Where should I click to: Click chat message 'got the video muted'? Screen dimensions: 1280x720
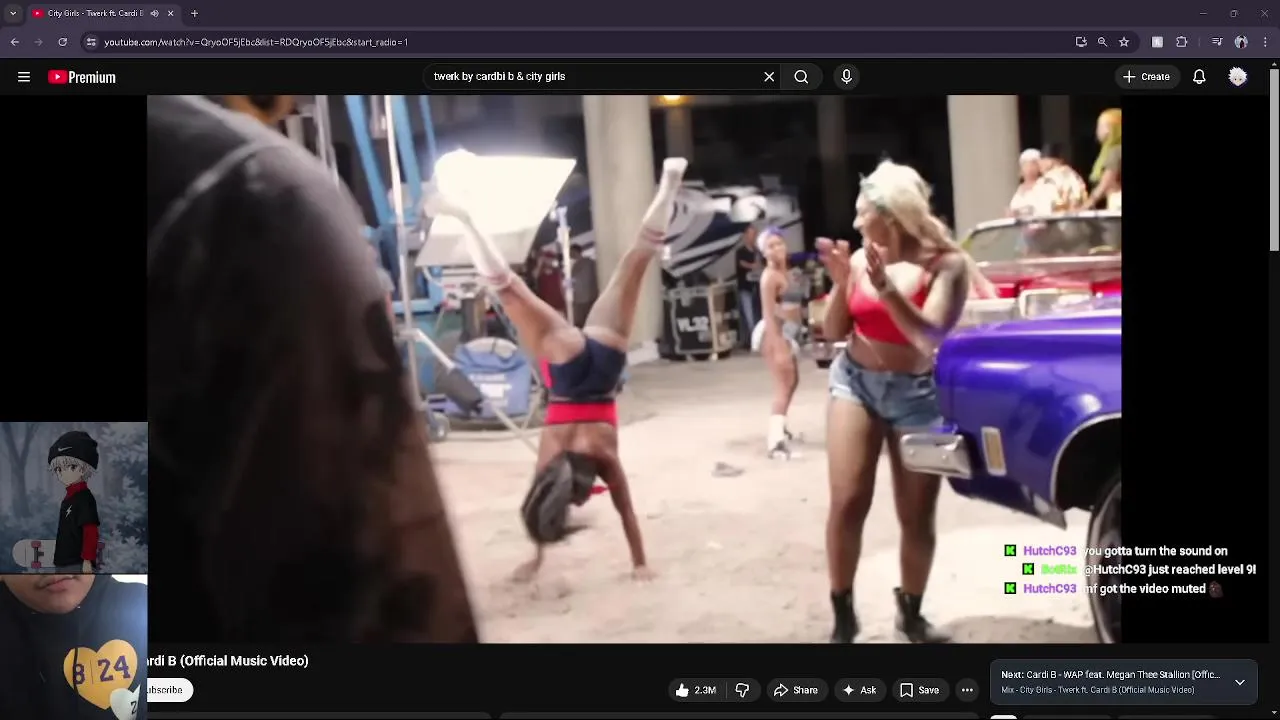(1153, 589)
